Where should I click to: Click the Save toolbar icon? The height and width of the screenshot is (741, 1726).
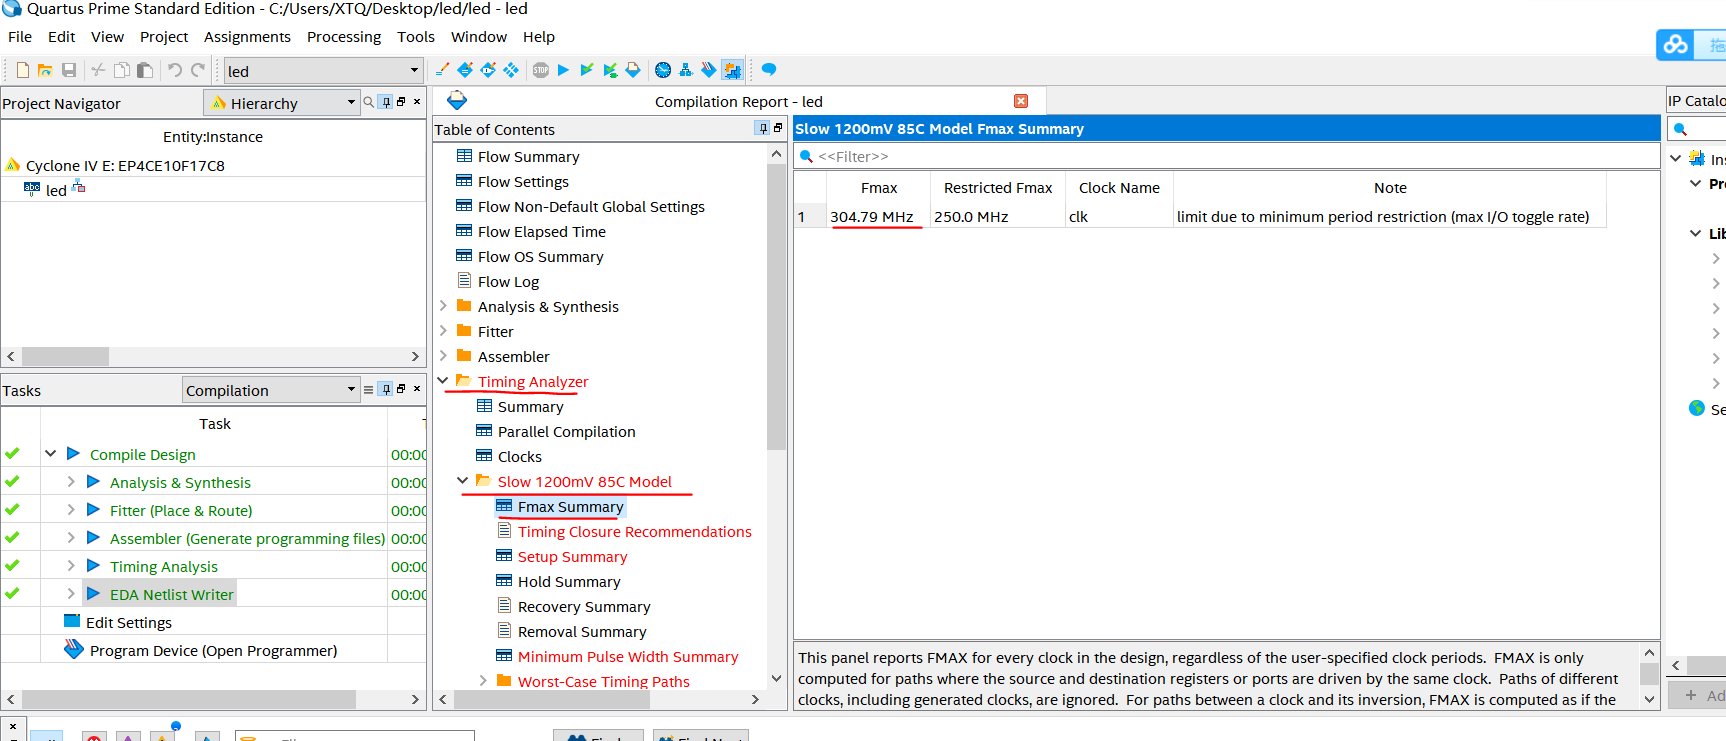coord(69,70)
